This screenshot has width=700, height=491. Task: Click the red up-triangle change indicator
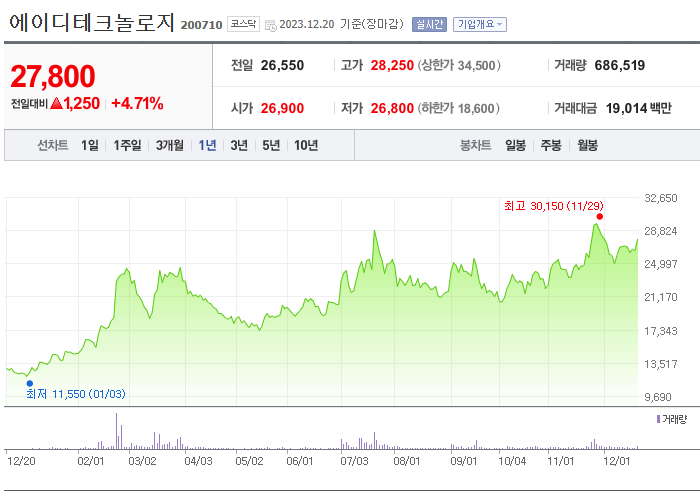click(56, 104)
